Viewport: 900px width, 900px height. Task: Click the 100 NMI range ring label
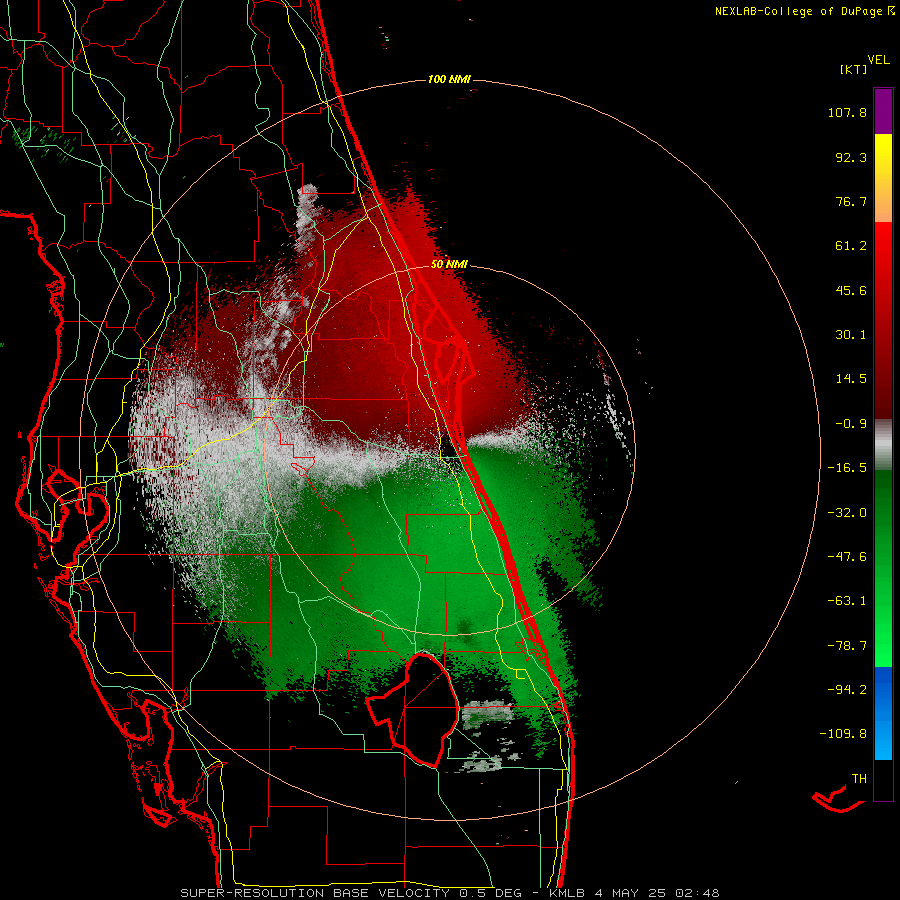(x=449, y=79)
